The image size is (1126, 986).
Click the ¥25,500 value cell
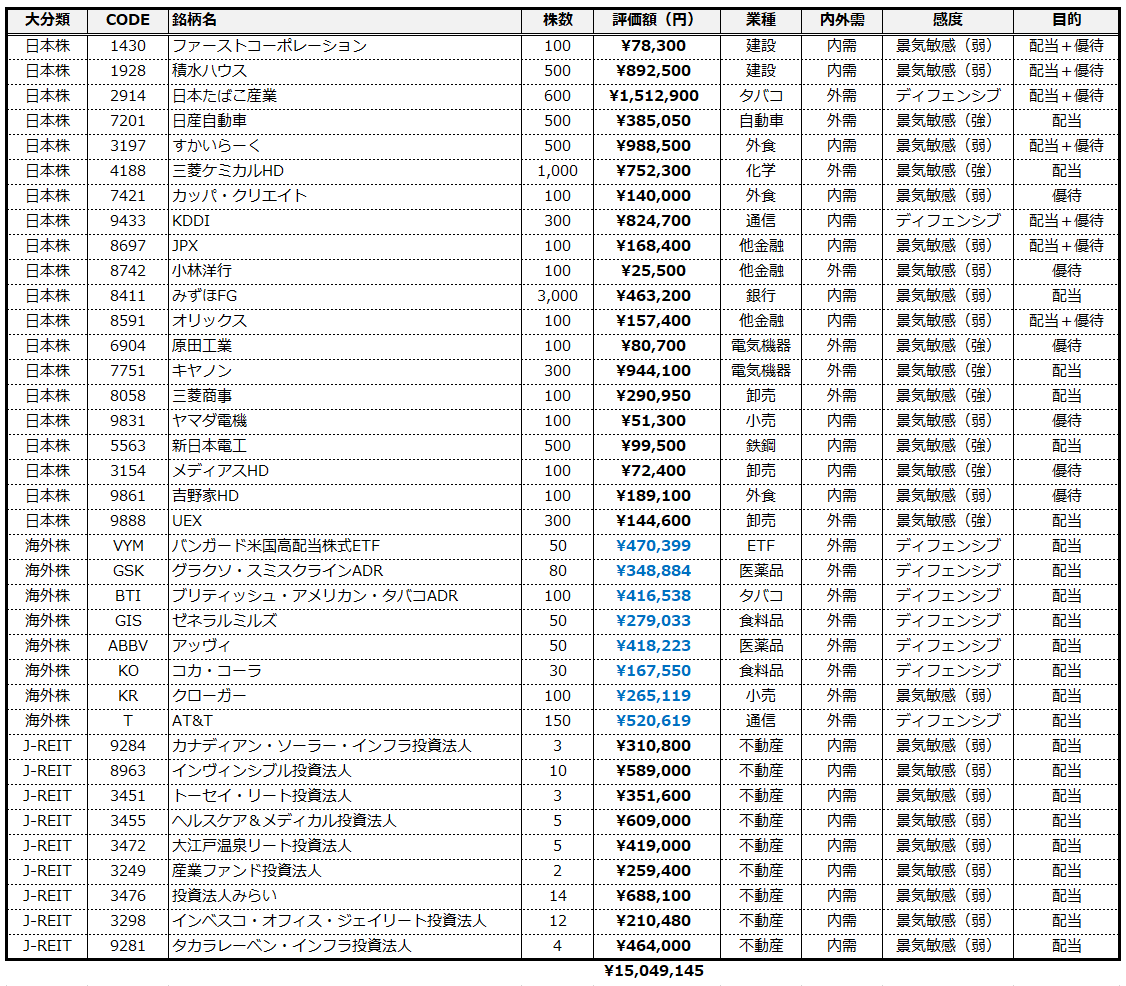pyautogui.click(x=656, y=271)
